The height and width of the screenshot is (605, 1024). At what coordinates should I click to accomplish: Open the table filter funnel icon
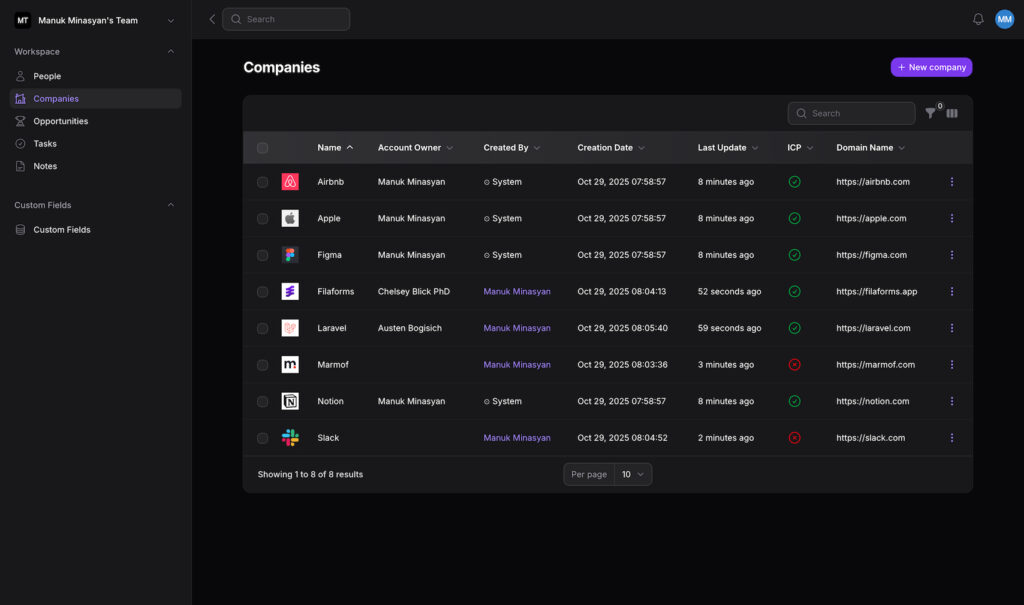click(x=930, y=114)
